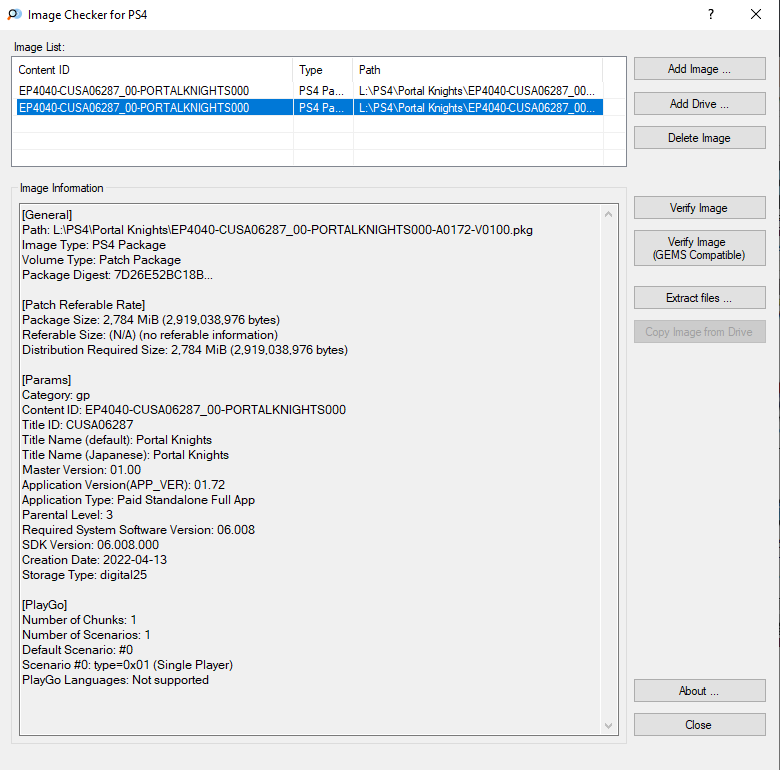This screenshot has height=770, width=780.
Task: Select the highlighted second image list row
Action: tap(309, 107)
